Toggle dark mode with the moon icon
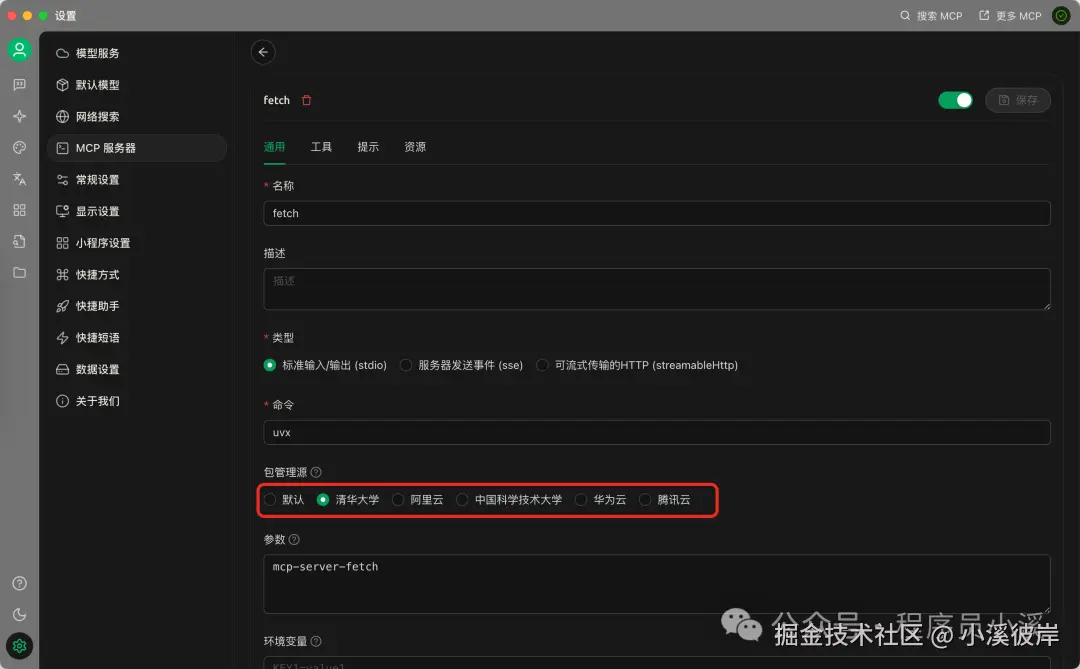The height and width of the screenshot is (669, 1080). click(x=19, y=615)
